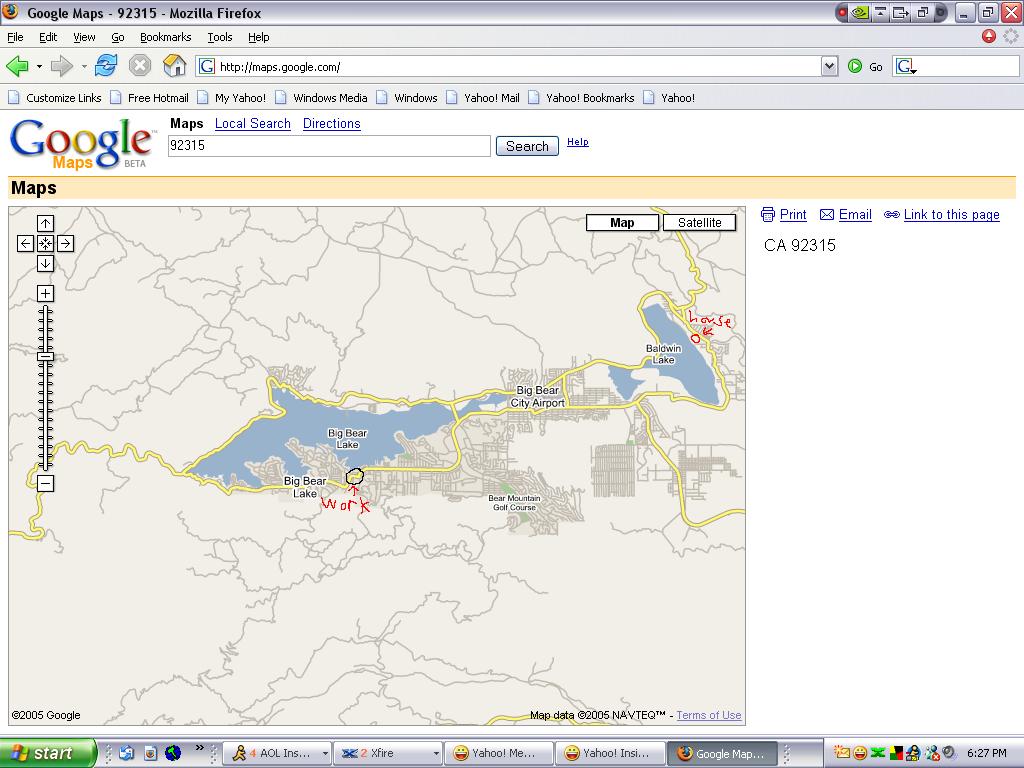Click the Reload page icon
Viewport: 1024px width, 768px height.
click(106, 67)
